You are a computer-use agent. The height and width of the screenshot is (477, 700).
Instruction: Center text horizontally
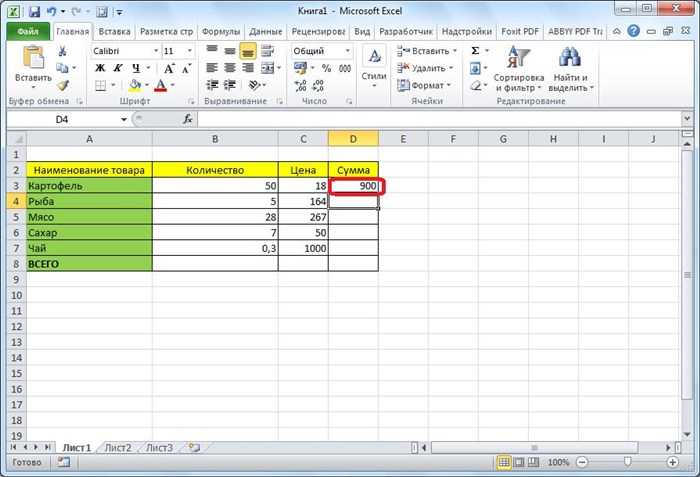(230, 68)
